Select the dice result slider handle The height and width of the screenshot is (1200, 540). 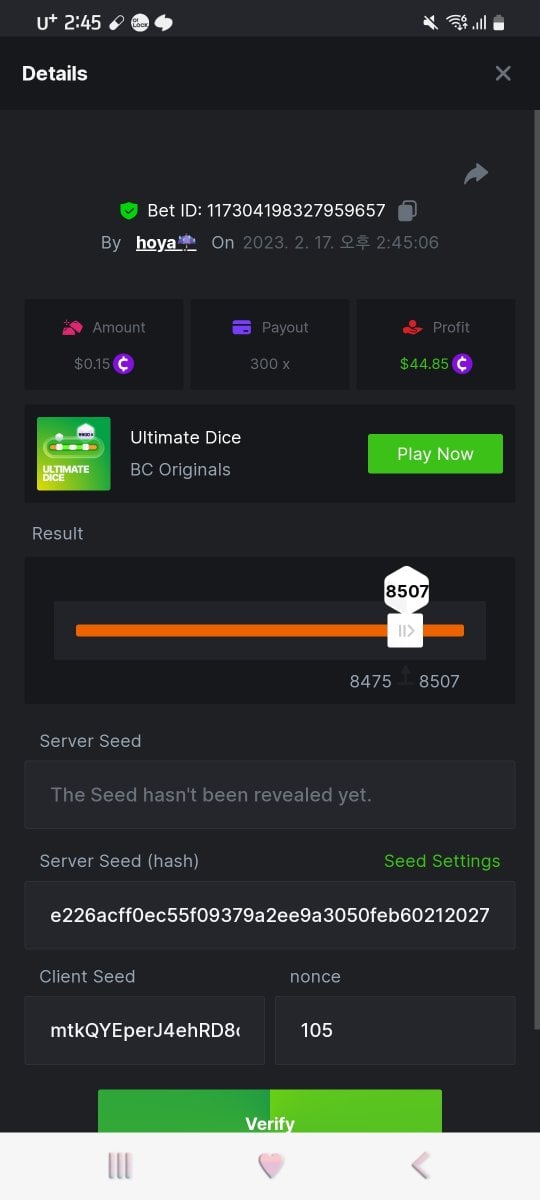(x=406, y=630)
